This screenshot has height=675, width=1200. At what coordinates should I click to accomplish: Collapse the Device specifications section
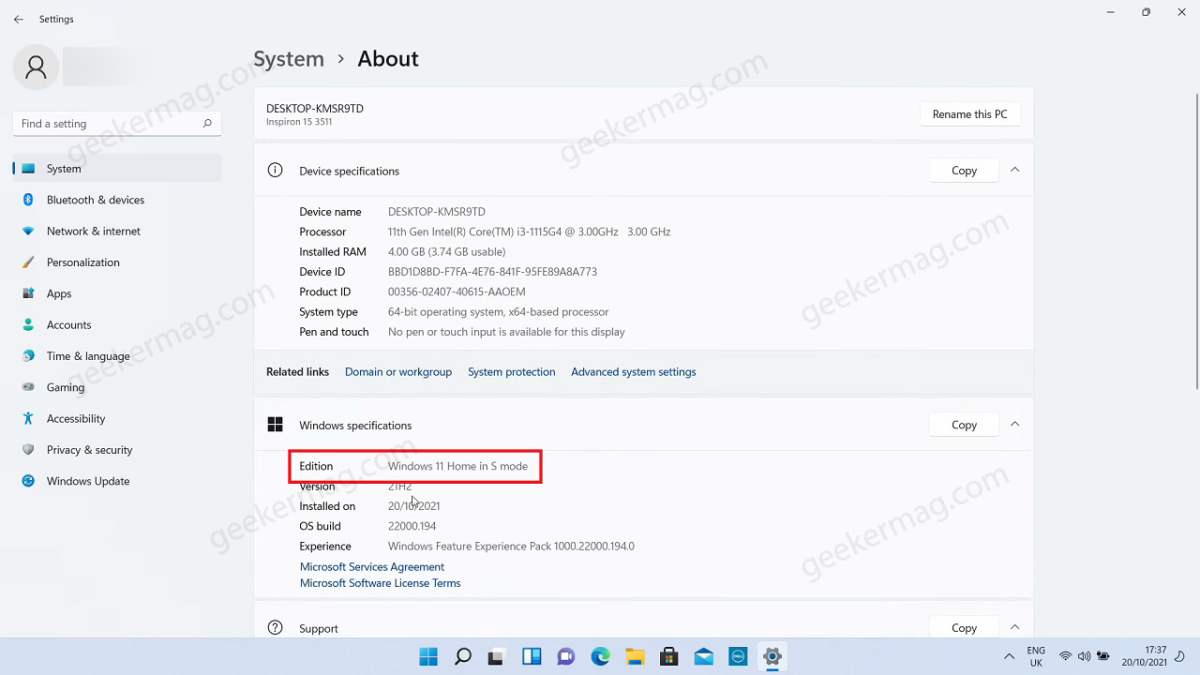point(1014,170)
